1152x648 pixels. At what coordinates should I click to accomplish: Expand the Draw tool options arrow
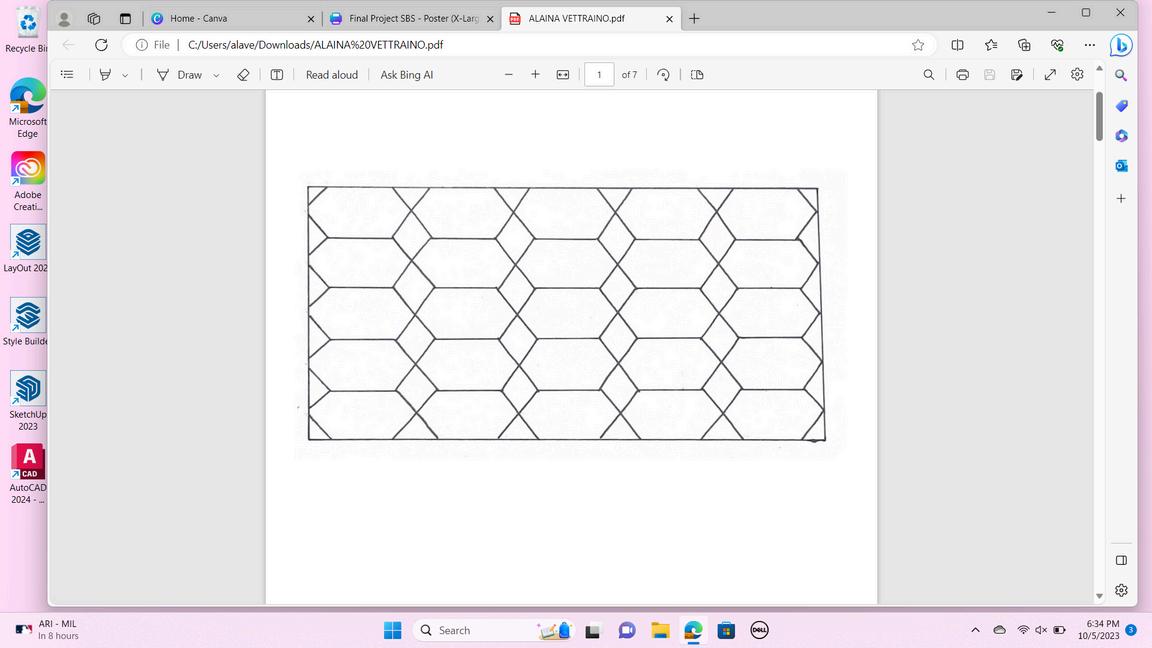pyautogui.click(x=216, y=75)
